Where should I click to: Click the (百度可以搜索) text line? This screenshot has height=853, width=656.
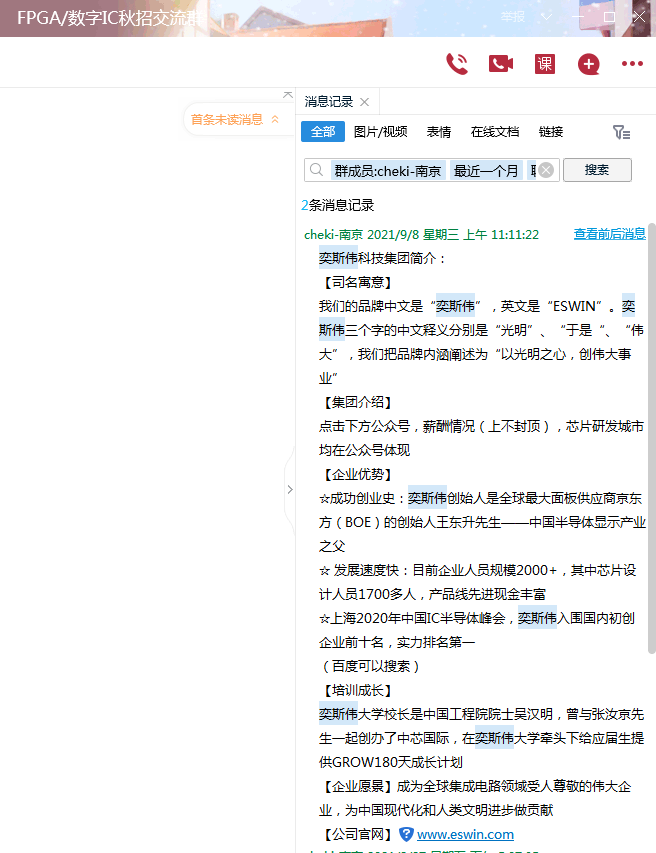point(371,666)
